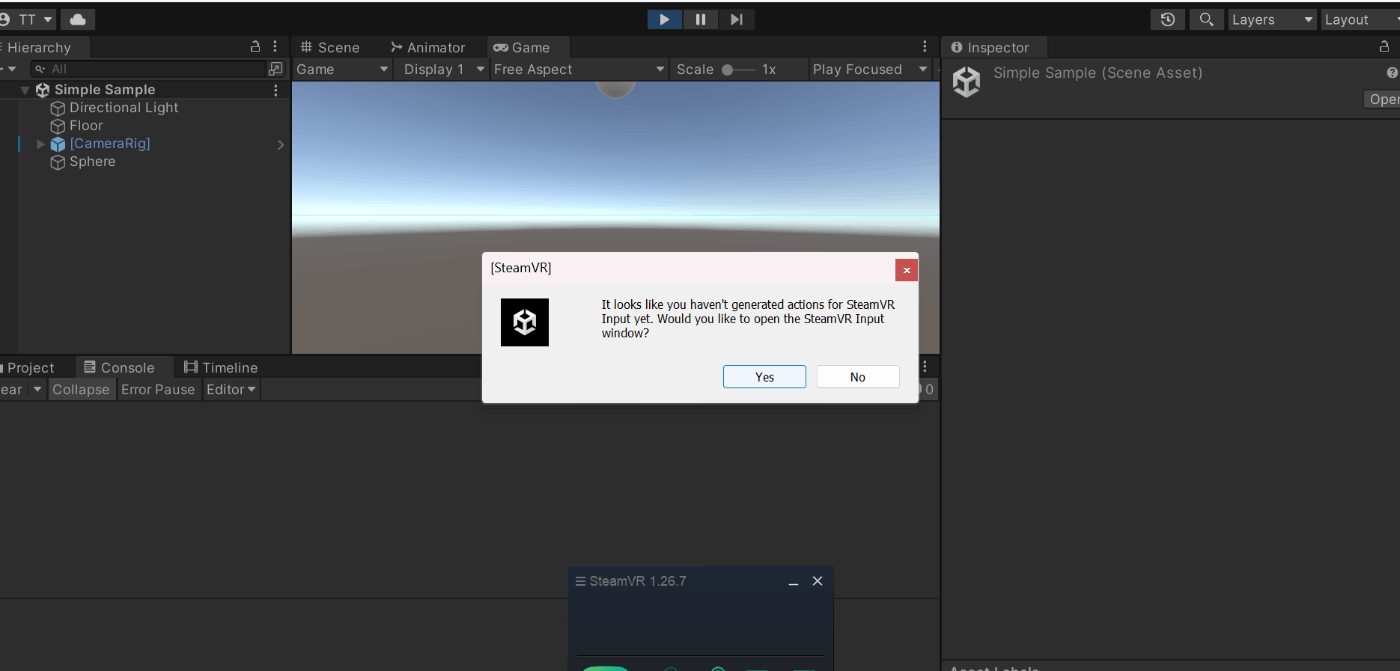Select the Directional Light row text

124,108
